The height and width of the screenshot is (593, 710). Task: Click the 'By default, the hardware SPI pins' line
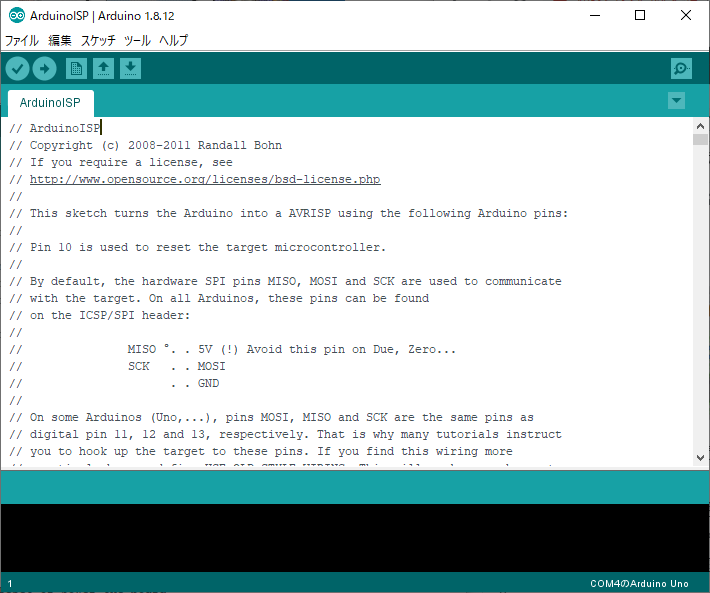(285, 281)
